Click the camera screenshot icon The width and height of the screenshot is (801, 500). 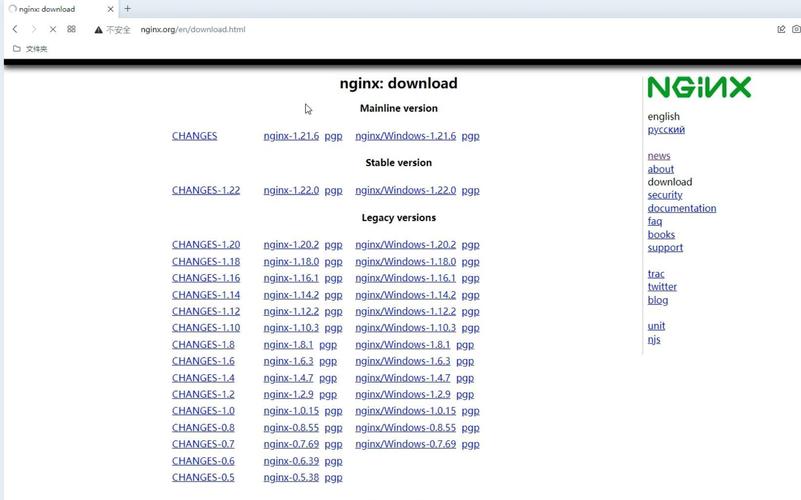click(796, 29)
